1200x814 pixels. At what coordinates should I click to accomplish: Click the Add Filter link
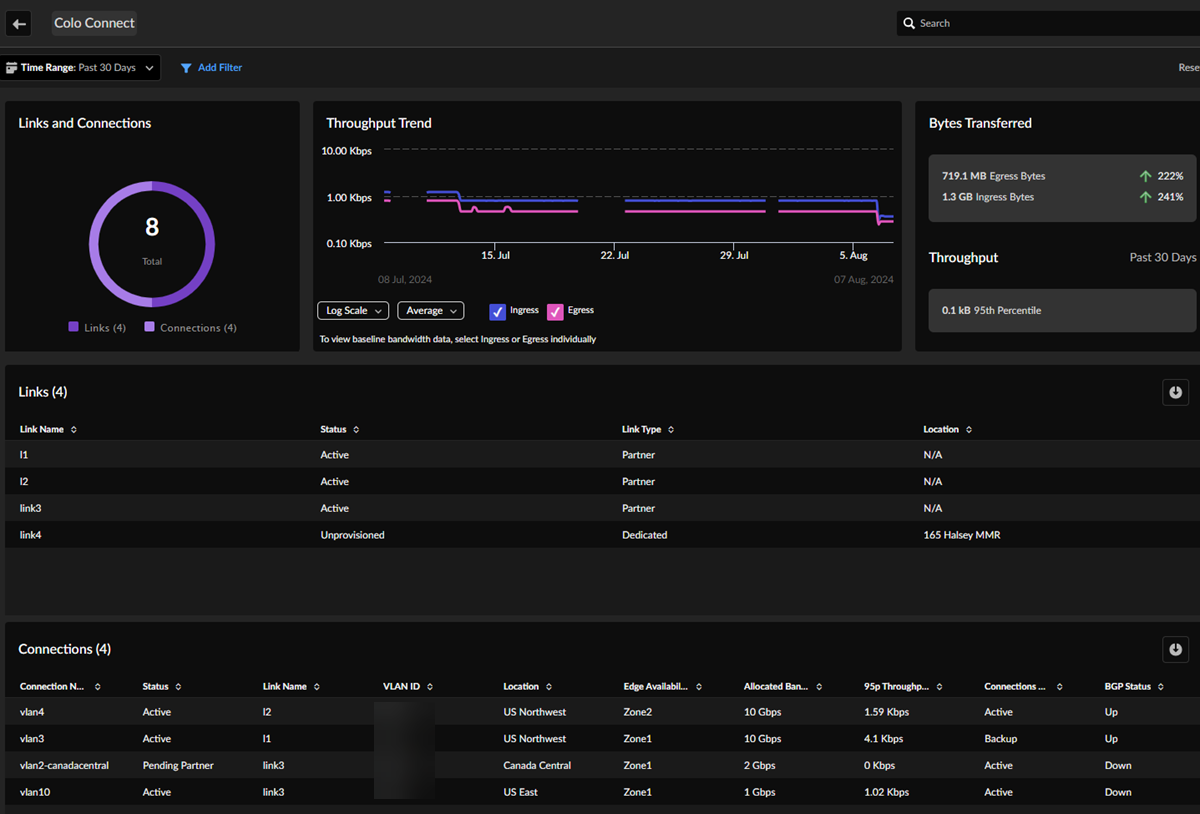tap(219, 68)
